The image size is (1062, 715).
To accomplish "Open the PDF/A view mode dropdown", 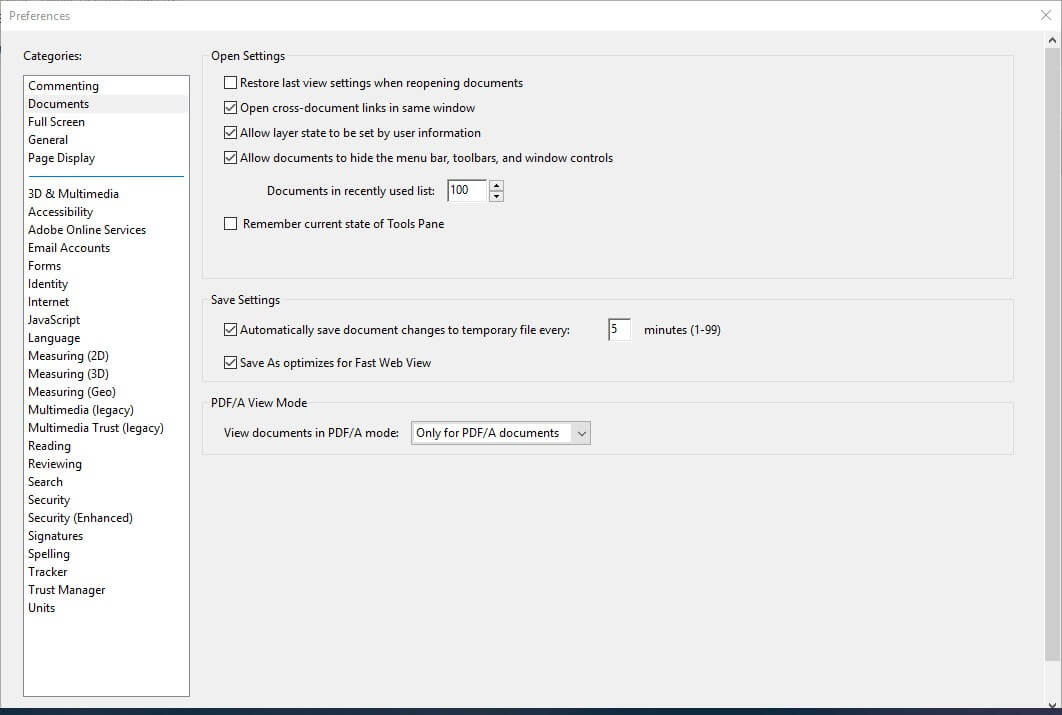I will [501, 433].
